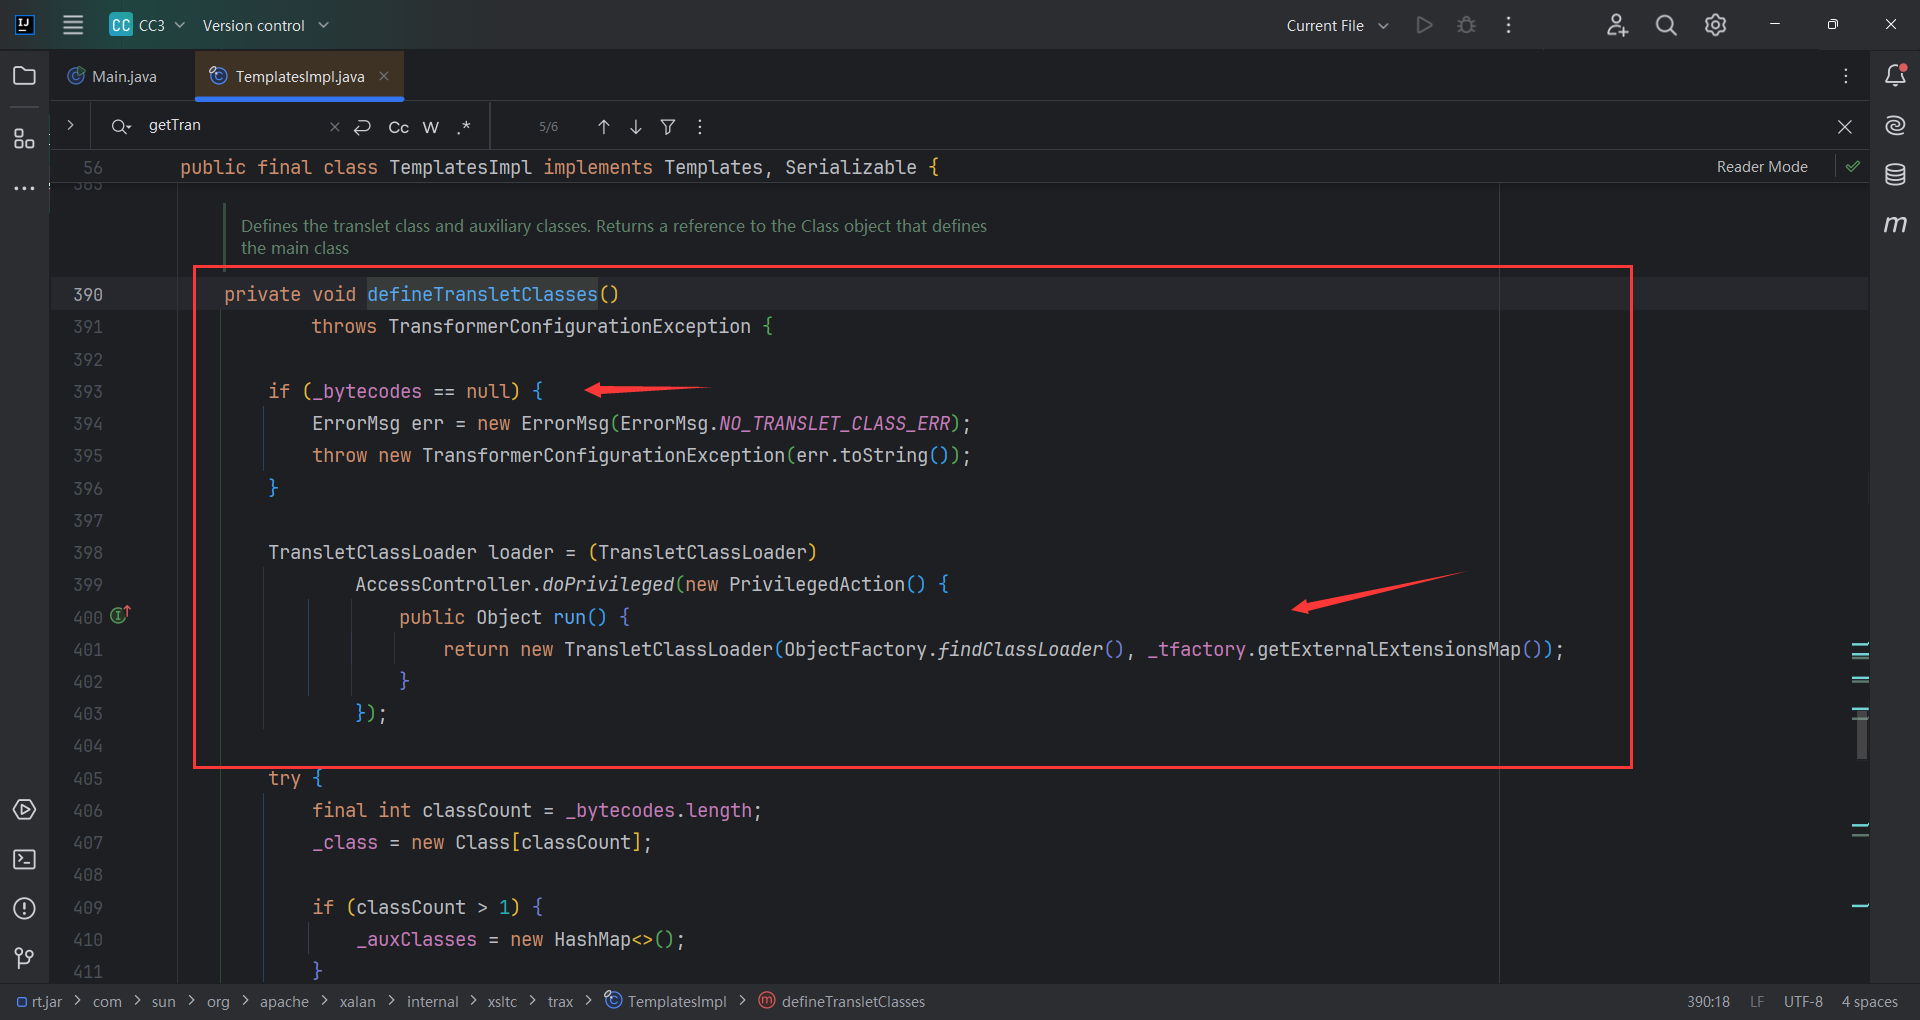Screen dimensions: 1920x1020
Task: Click in the getTran search field
Action: click(235, 125)
